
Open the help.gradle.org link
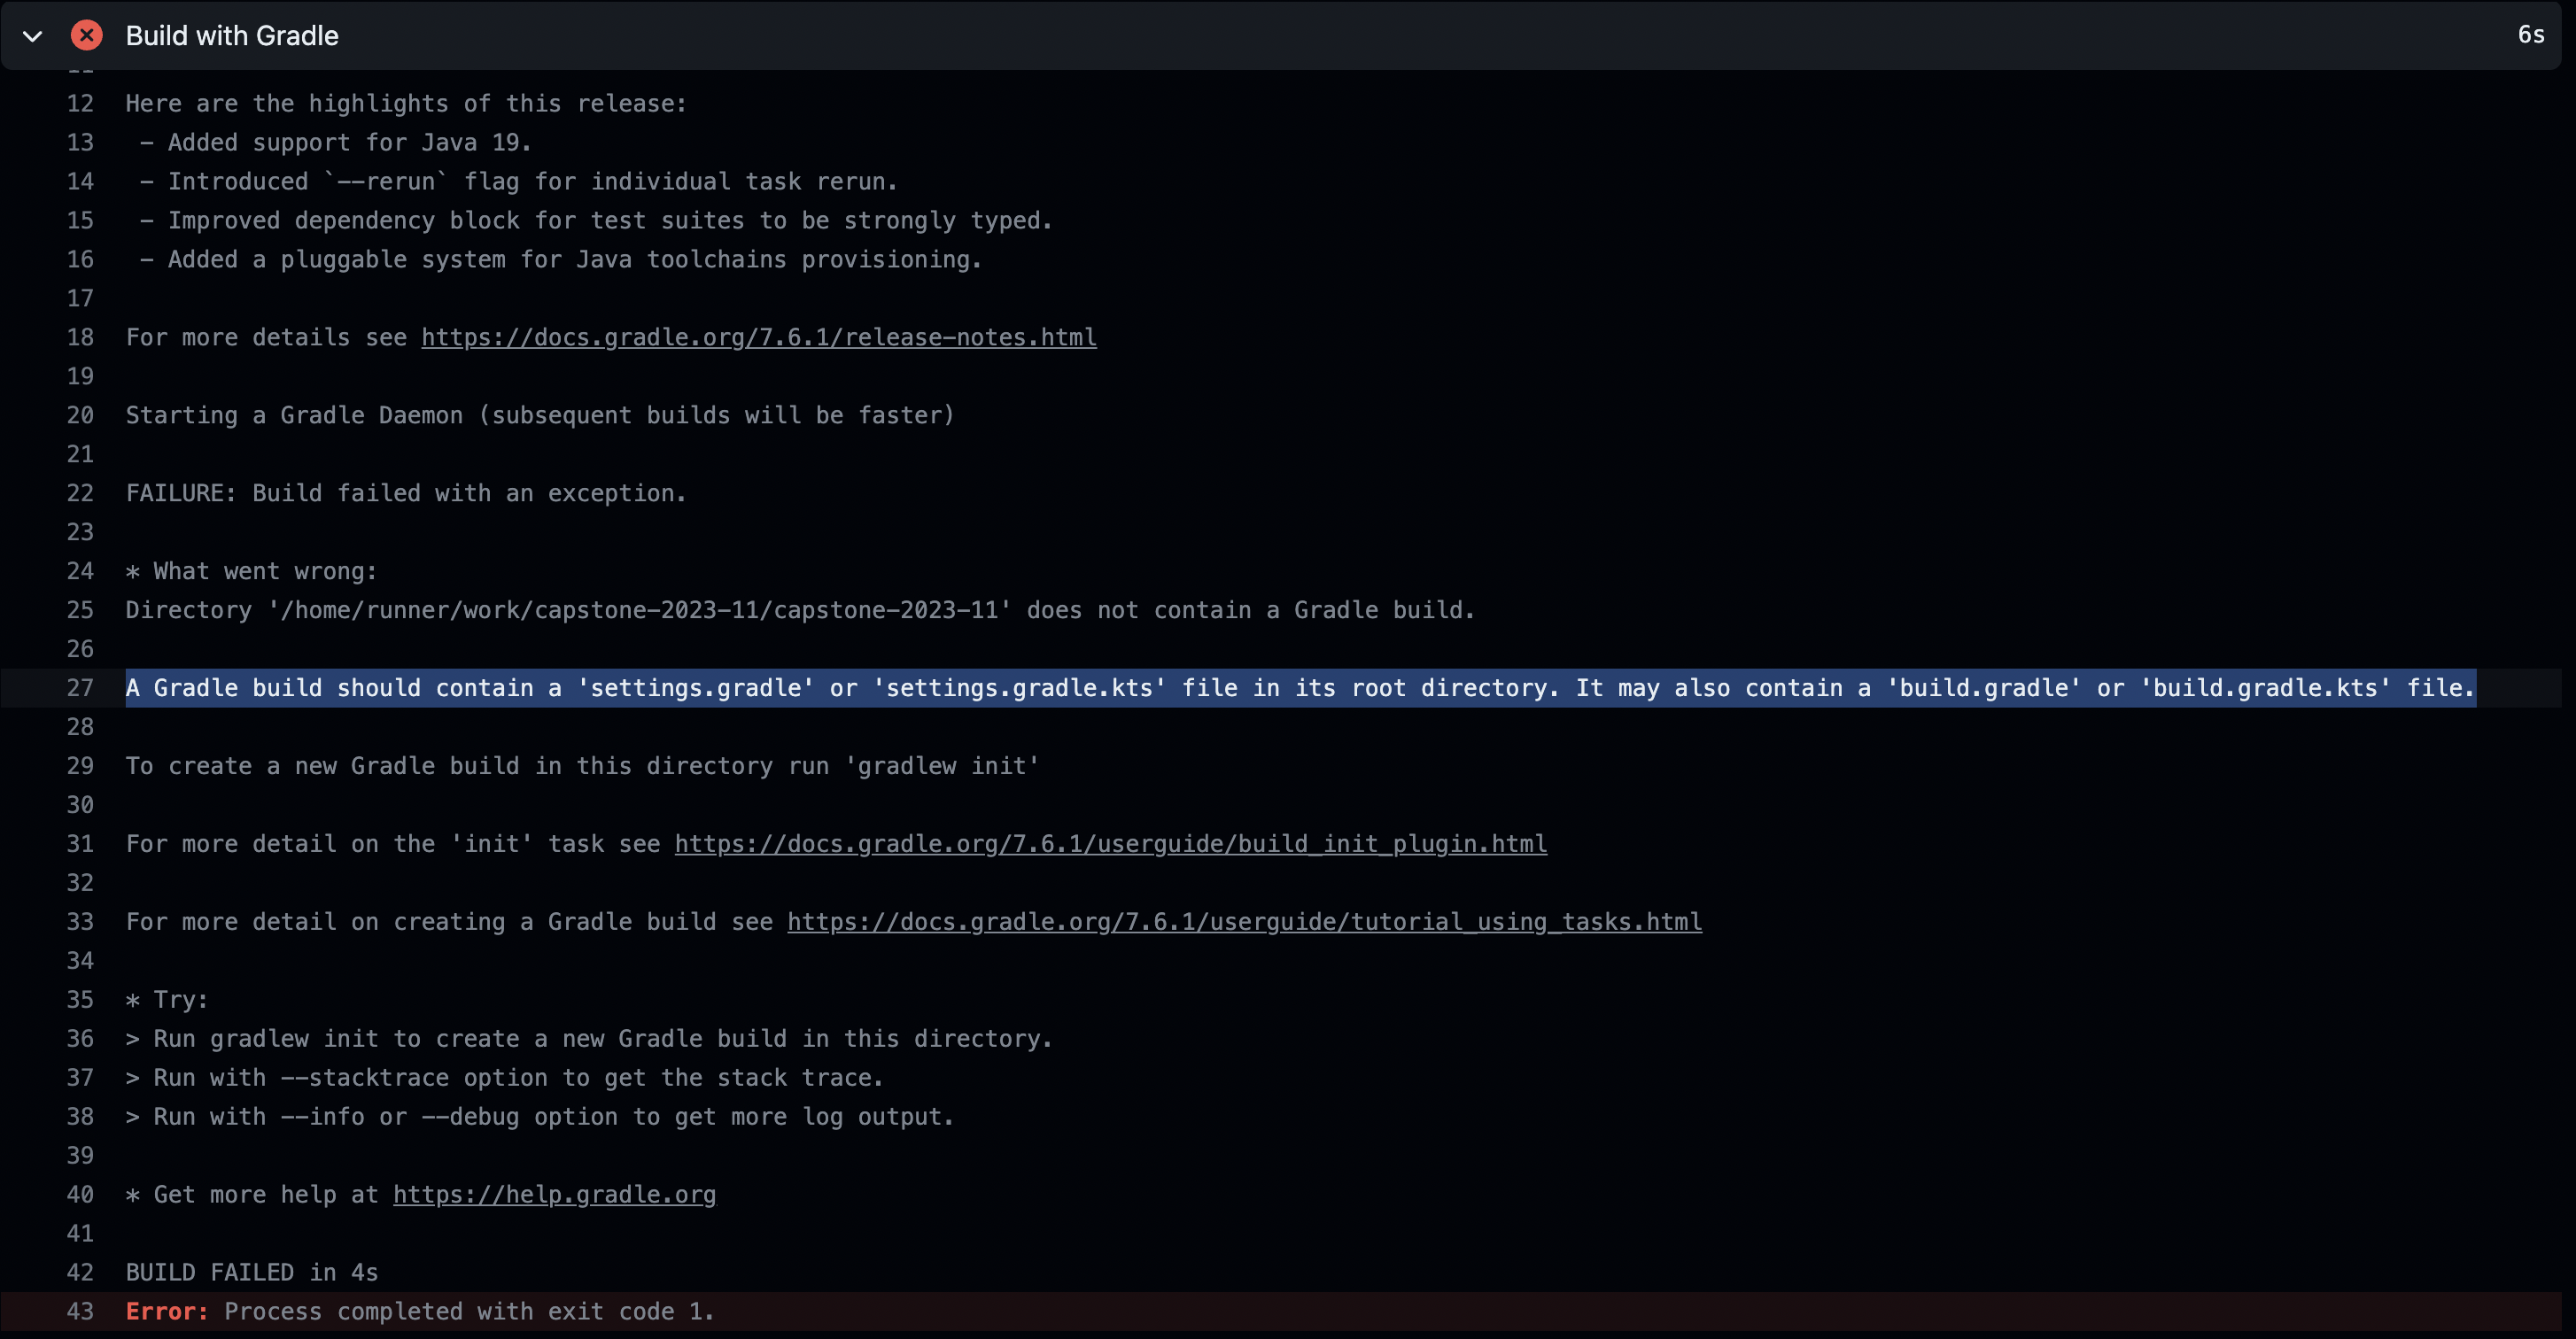[554, 1194]
